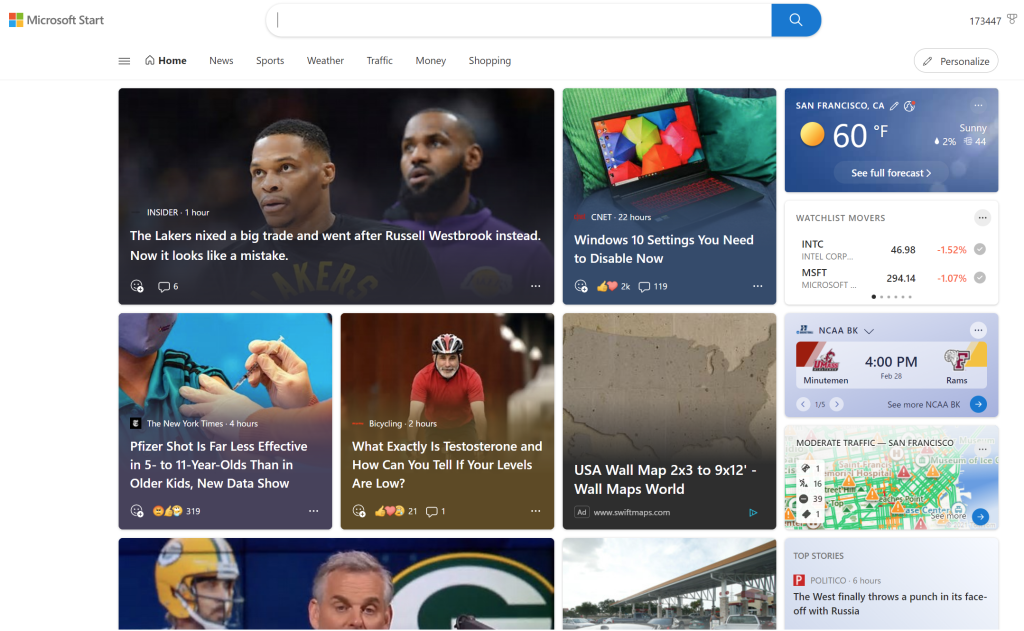1024x631 pixels.
Task: Open more options on Testosterone article card
Action: 536,511
